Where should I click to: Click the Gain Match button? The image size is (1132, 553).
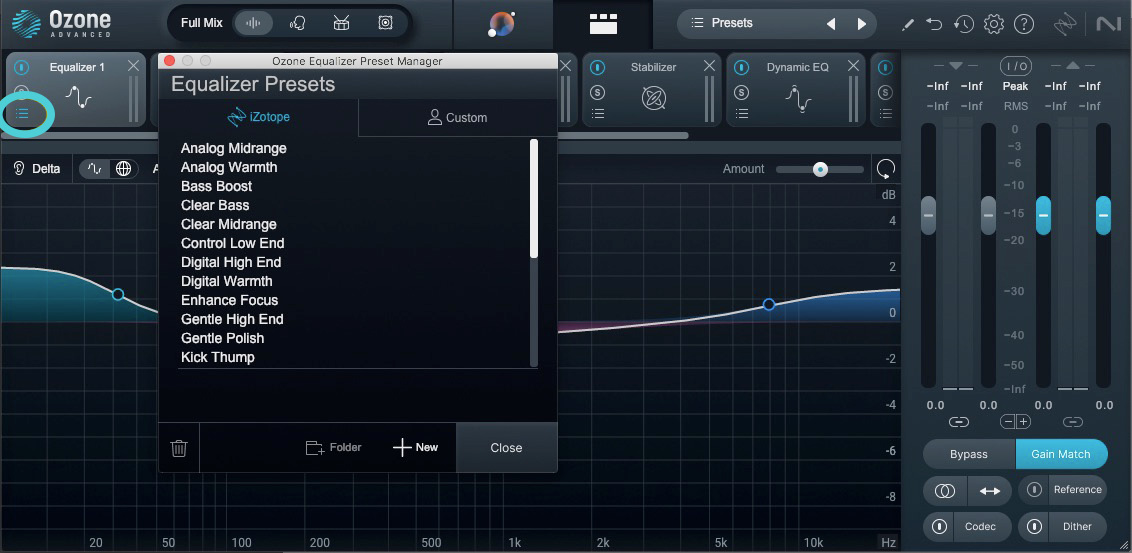pos(1061,454)
